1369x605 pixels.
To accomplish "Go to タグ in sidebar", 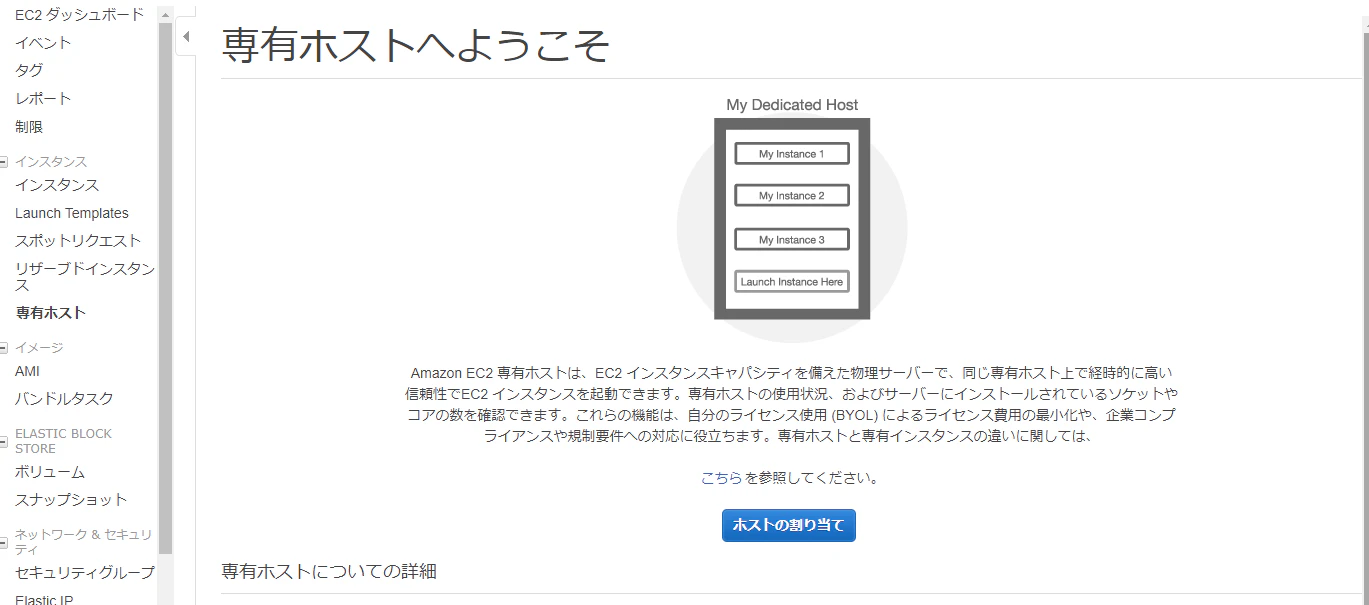I will (x=29, y=70).
